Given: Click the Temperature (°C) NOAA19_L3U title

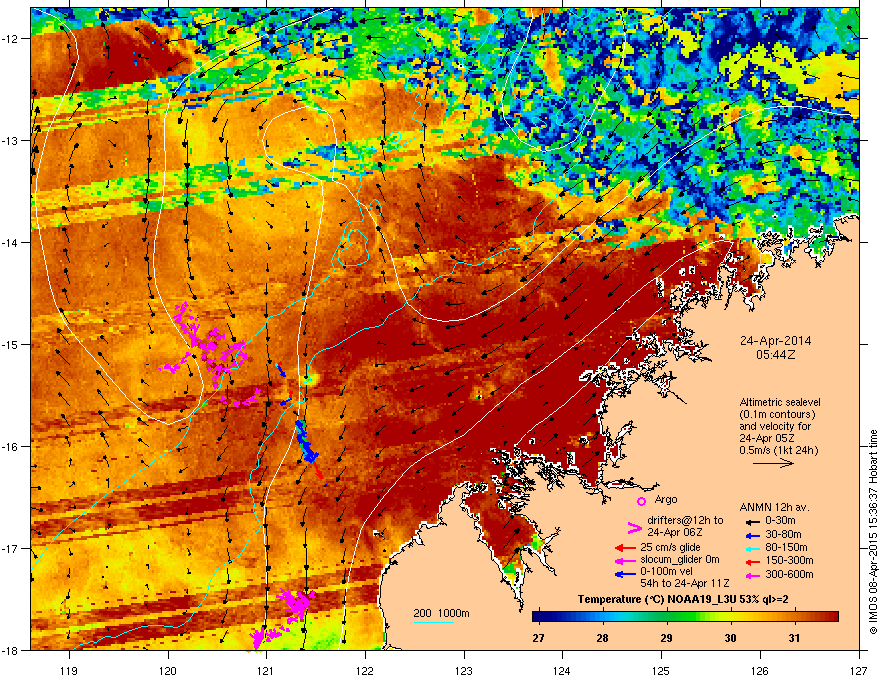Looking at the screenshot, I should point(683,600).
